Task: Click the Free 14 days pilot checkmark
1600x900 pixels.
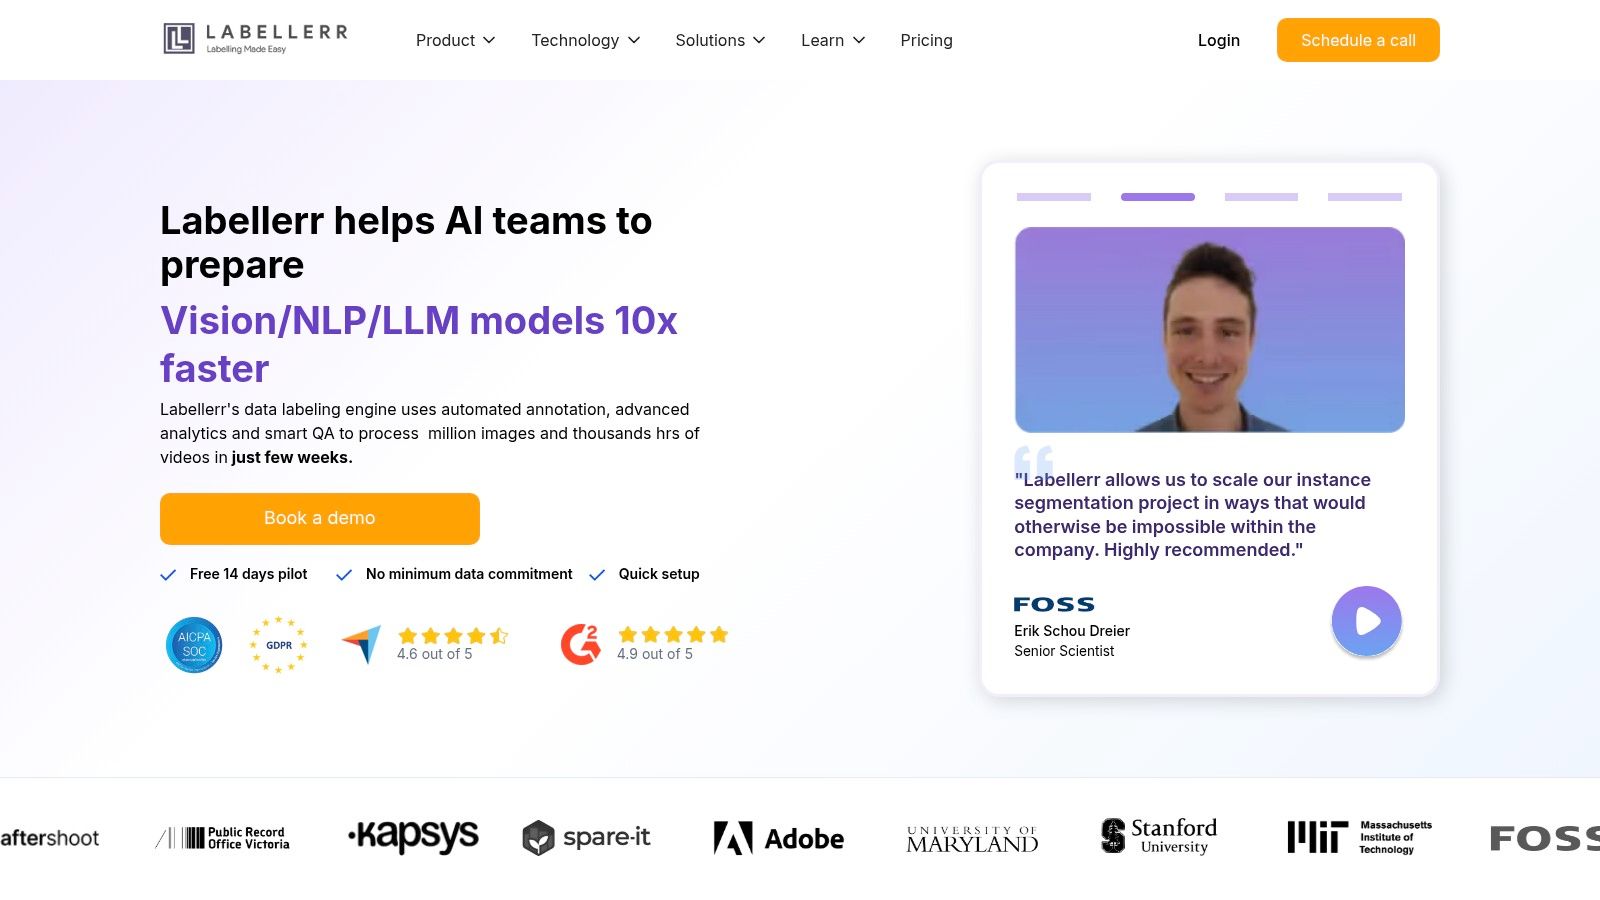Action: point(168,575)
